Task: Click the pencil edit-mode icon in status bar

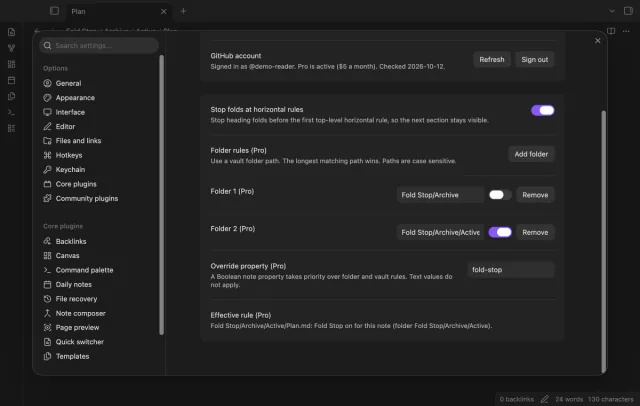Action: (x=544, y=399)
